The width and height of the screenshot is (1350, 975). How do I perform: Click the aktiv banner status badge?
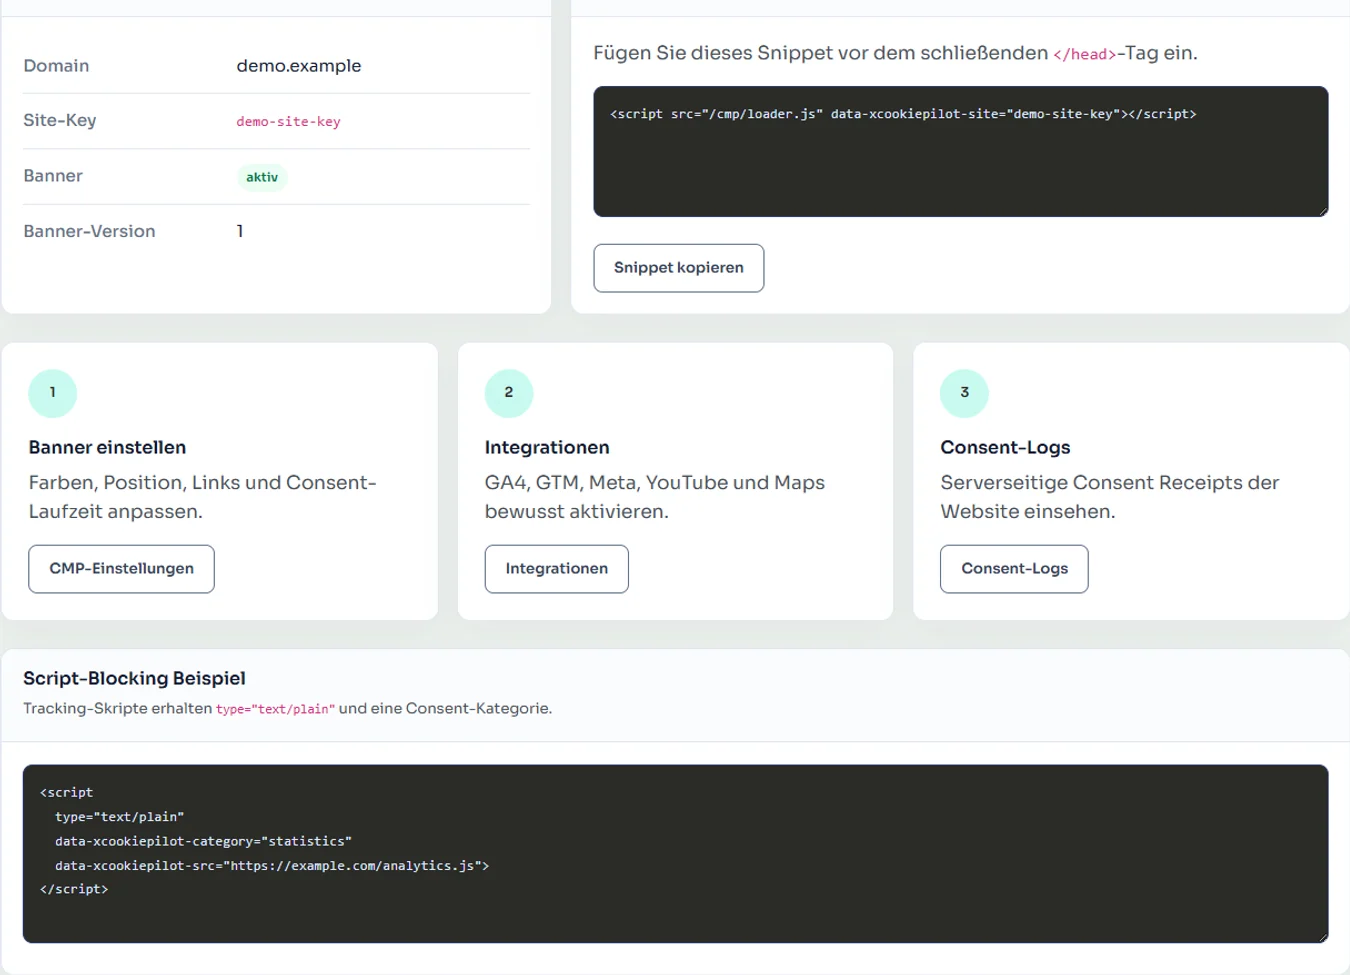[262, 177]
